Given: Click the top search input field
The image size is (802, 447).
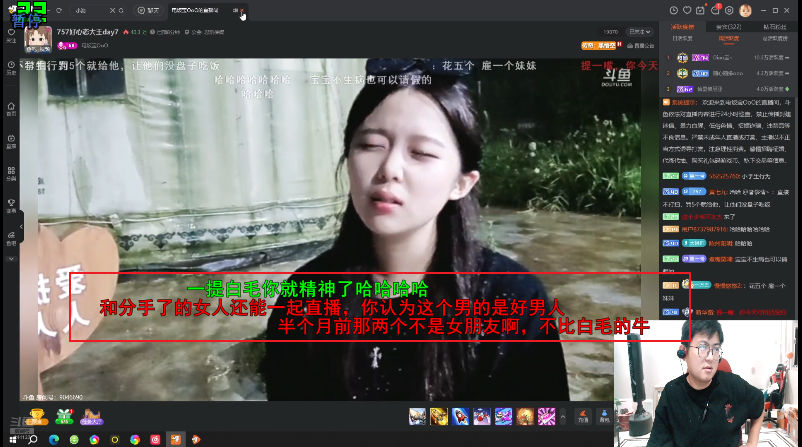Looking at the screenshot, I should point(90,10).
